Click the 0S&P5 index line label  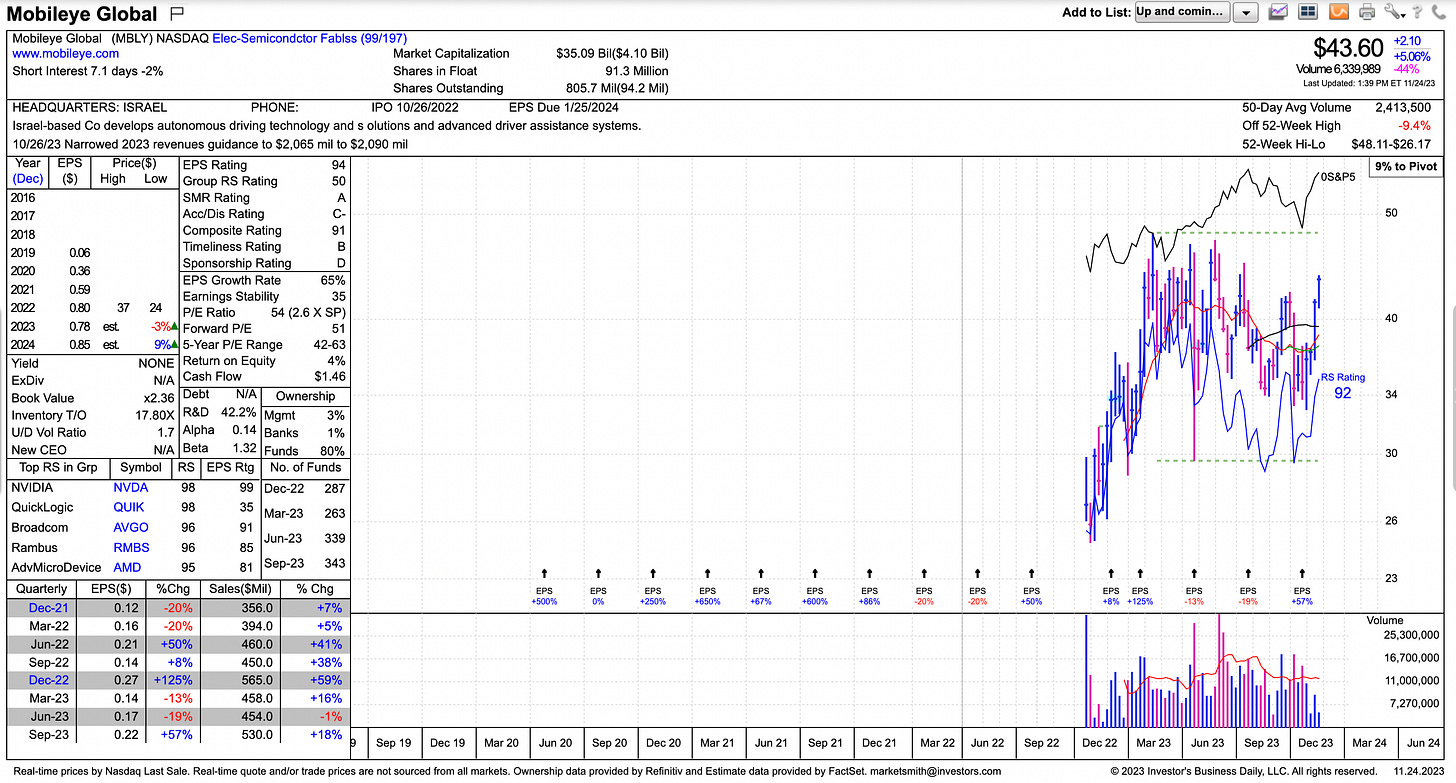point(1339,177)
